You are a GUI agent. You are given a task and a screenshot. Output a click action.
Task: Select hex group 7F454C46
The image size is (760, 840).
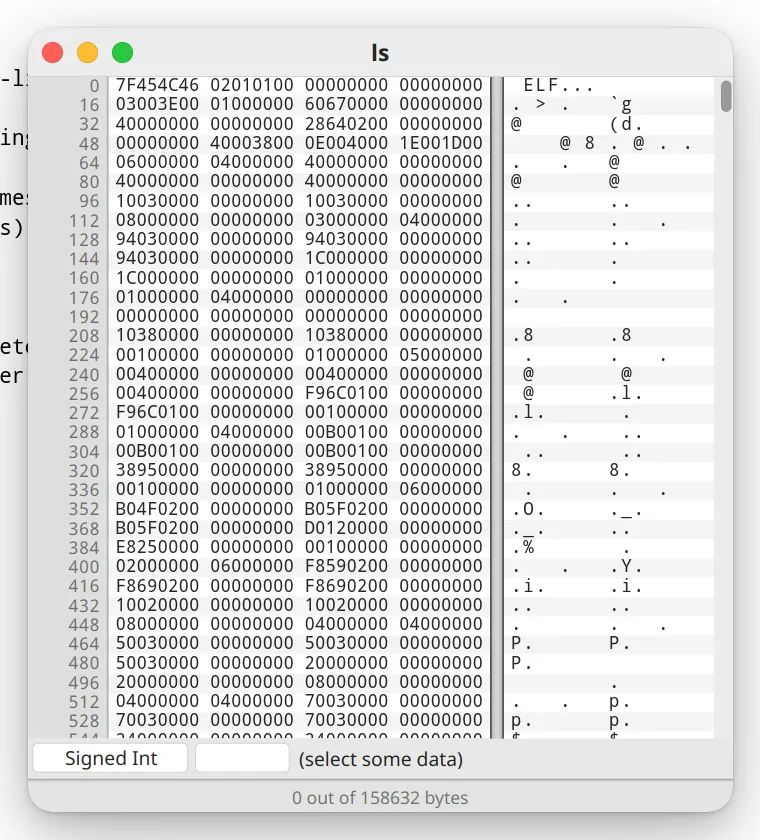click(157, 85)
